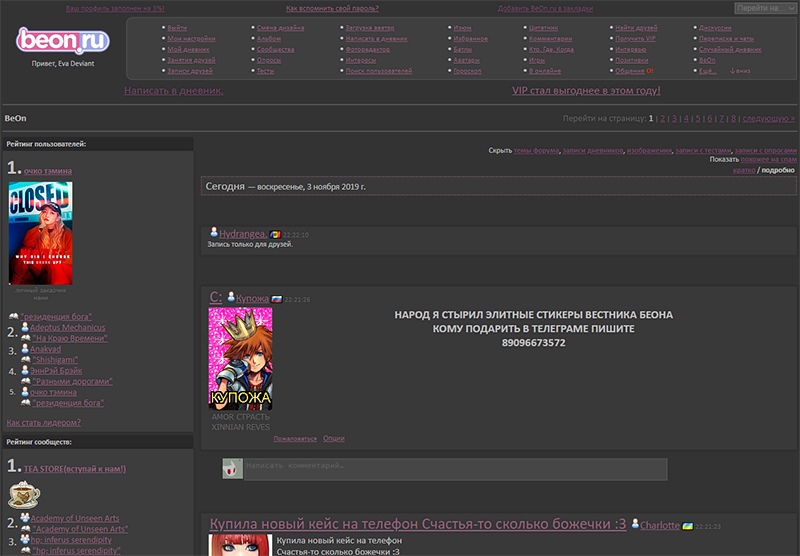Open the CLOSED avatar of top-rated user
The height and width of the screenshot is (556, 800).
pyautogui.click(x=40, y=233)
